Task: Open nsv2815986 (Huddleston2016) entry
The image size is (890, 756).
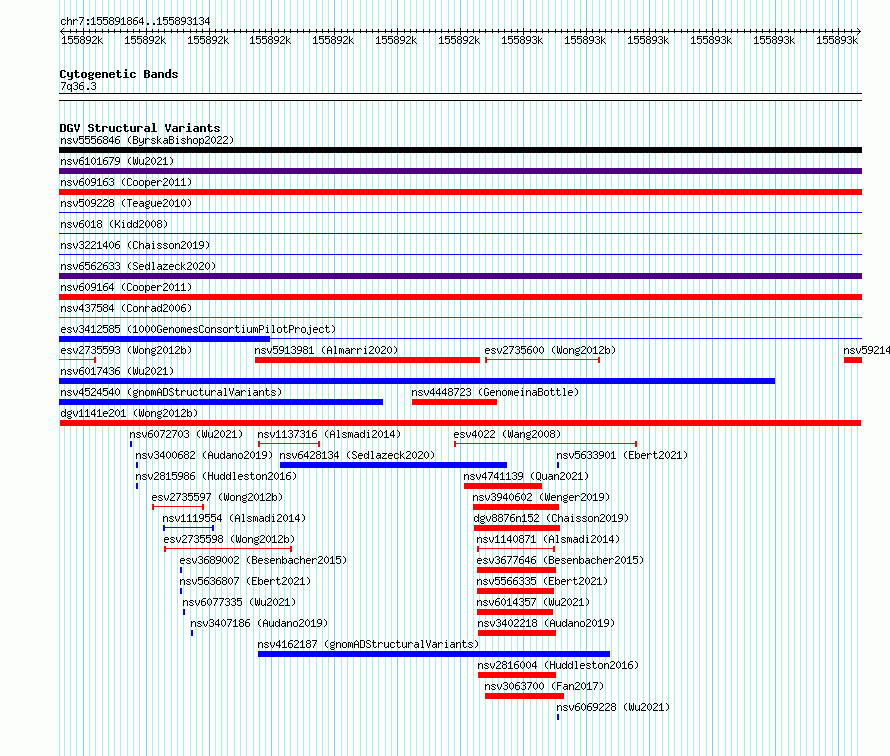Action: (216, 476)
